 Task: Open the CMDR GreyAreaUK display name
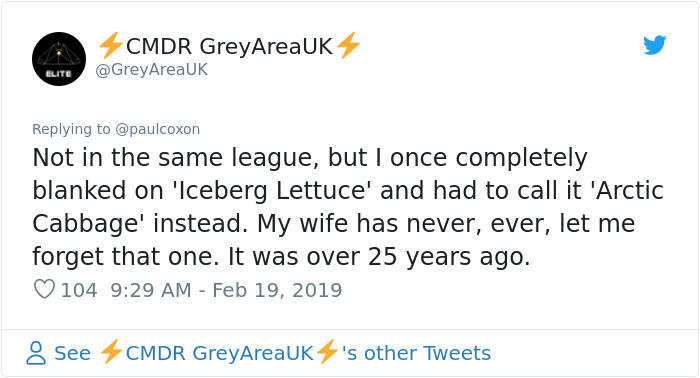[229, 46]
